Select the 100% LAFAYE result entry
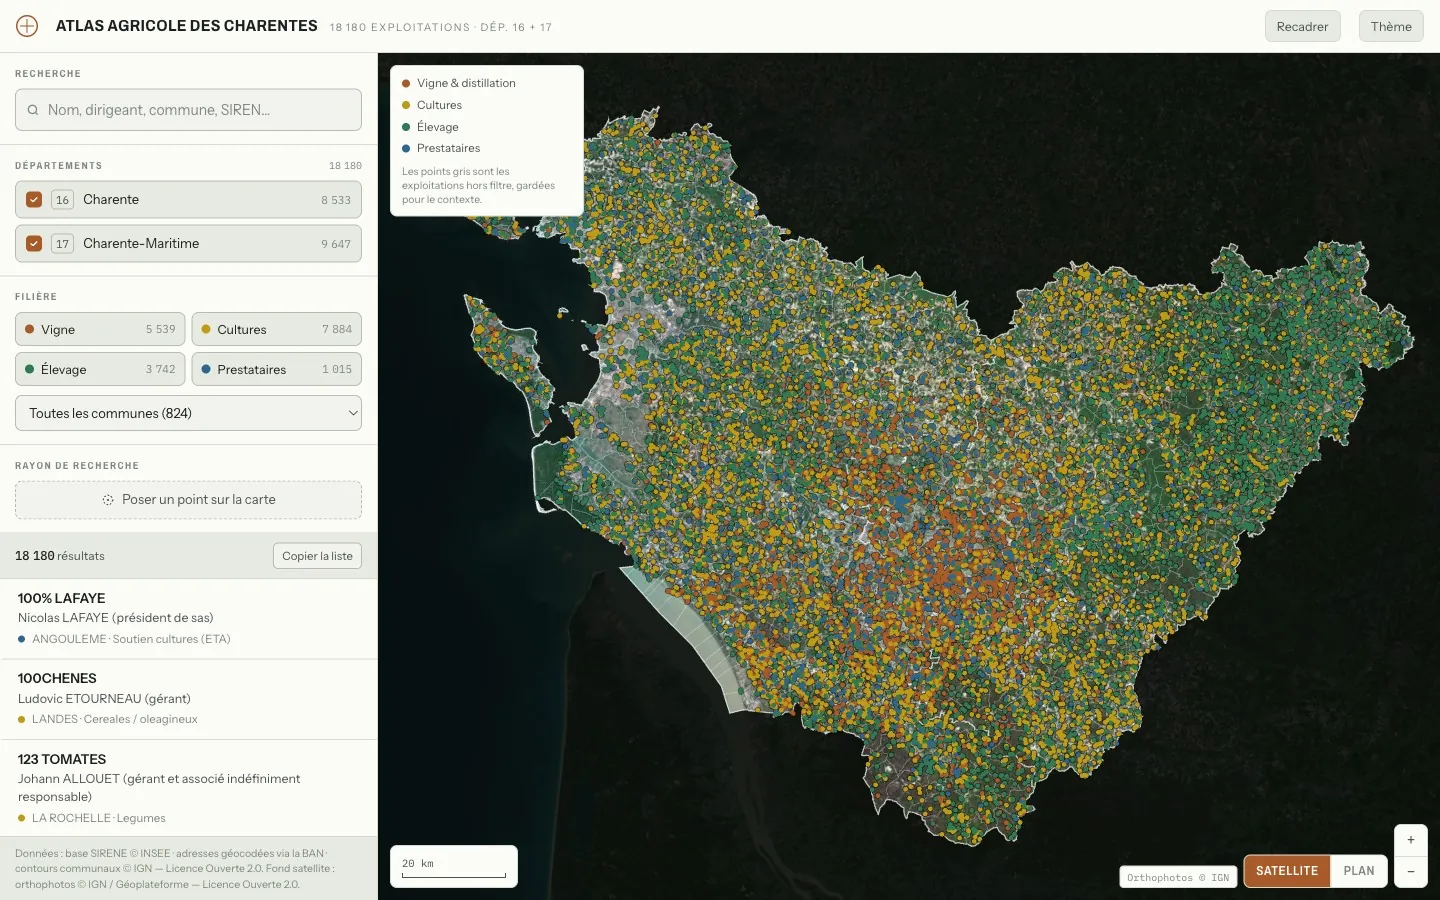The width and height of the screenshot is (1440, 900). [188, 619]
